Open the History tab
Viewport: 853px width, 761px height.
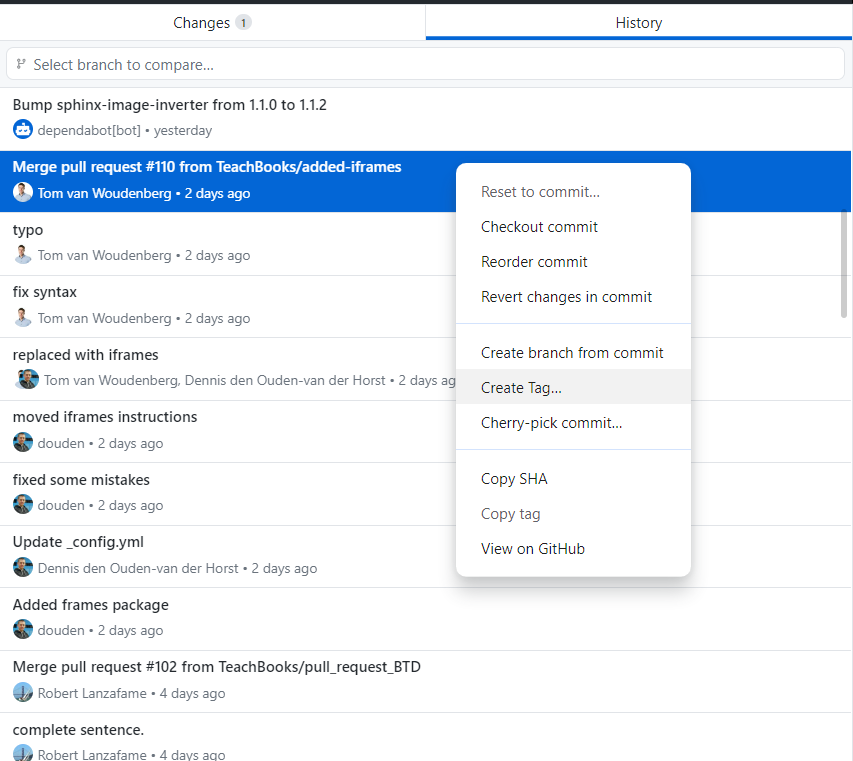(x=638, y=22)
